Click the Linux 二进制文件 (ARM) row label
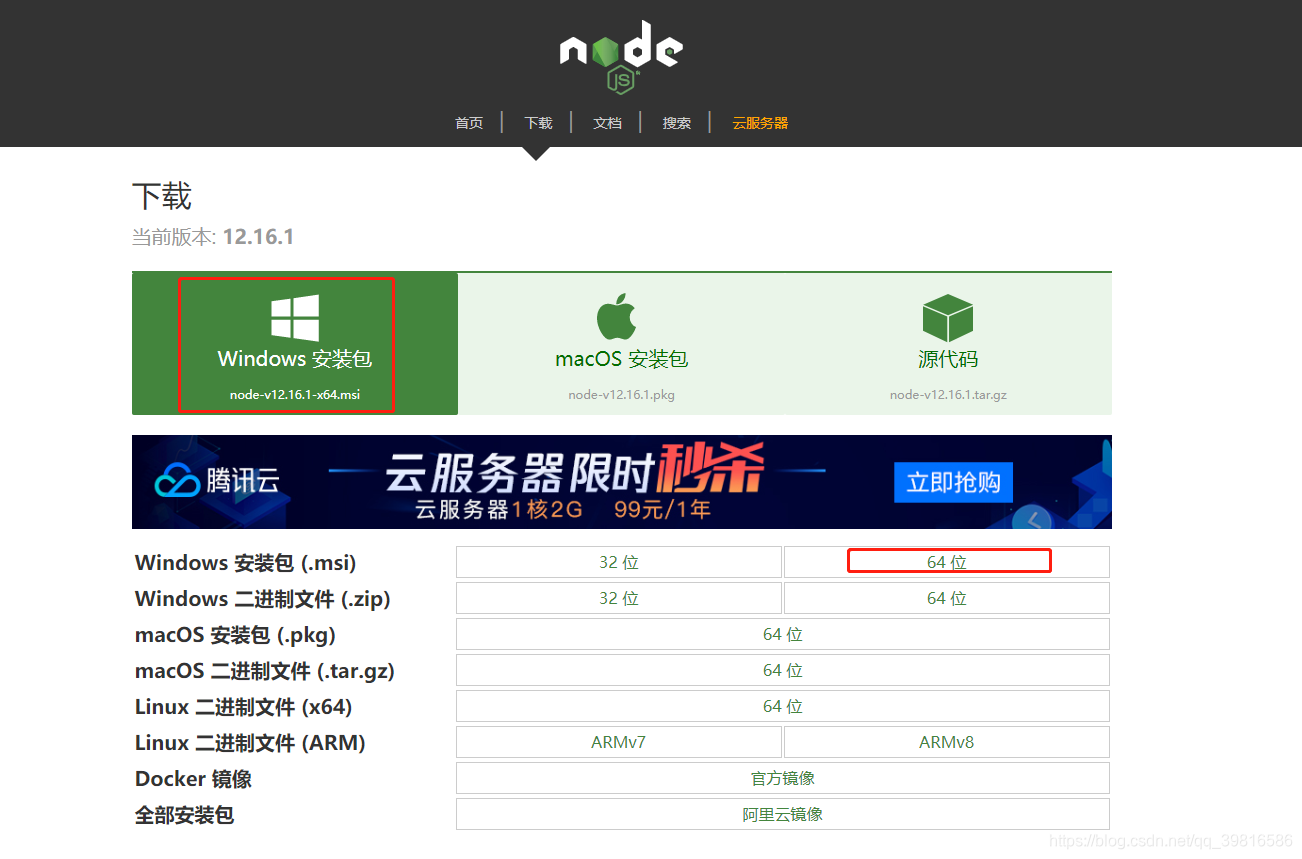Screen dimensions: 1302x859 [x=250, y=742]
